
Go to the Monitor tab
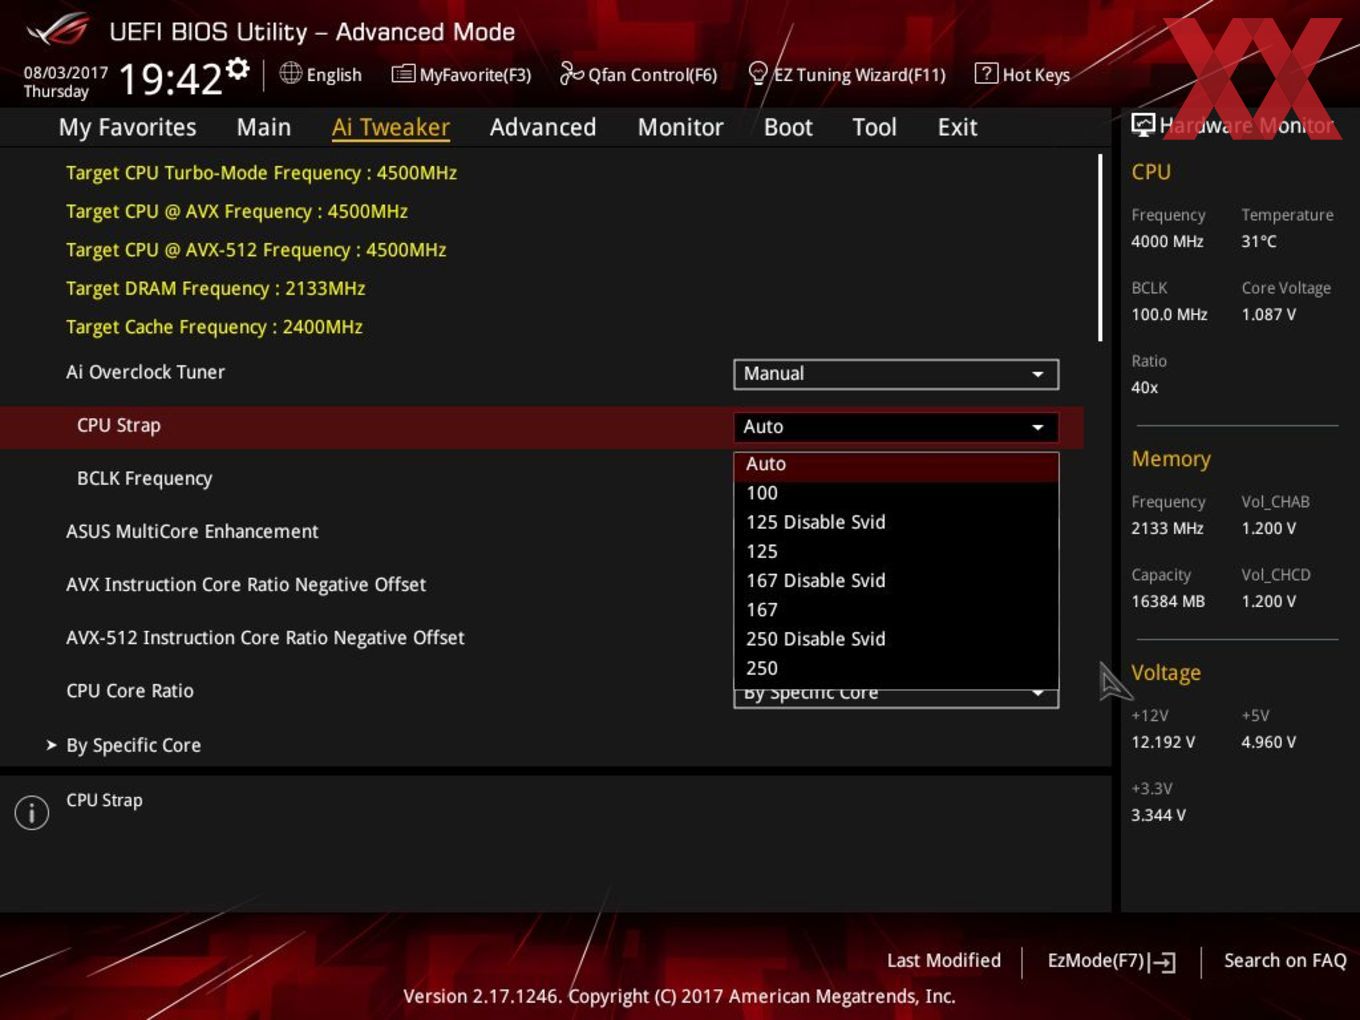click(680, 127)
